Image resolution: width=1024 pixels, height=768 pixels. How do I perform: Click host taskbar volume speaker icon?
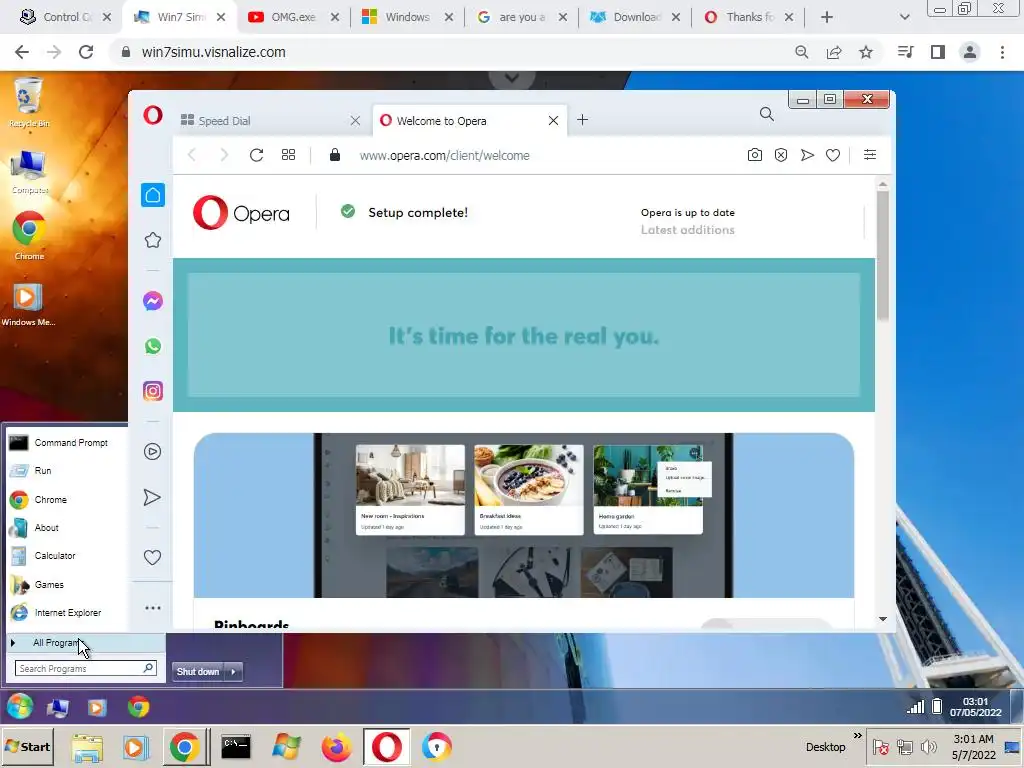(x=928, y=746)
